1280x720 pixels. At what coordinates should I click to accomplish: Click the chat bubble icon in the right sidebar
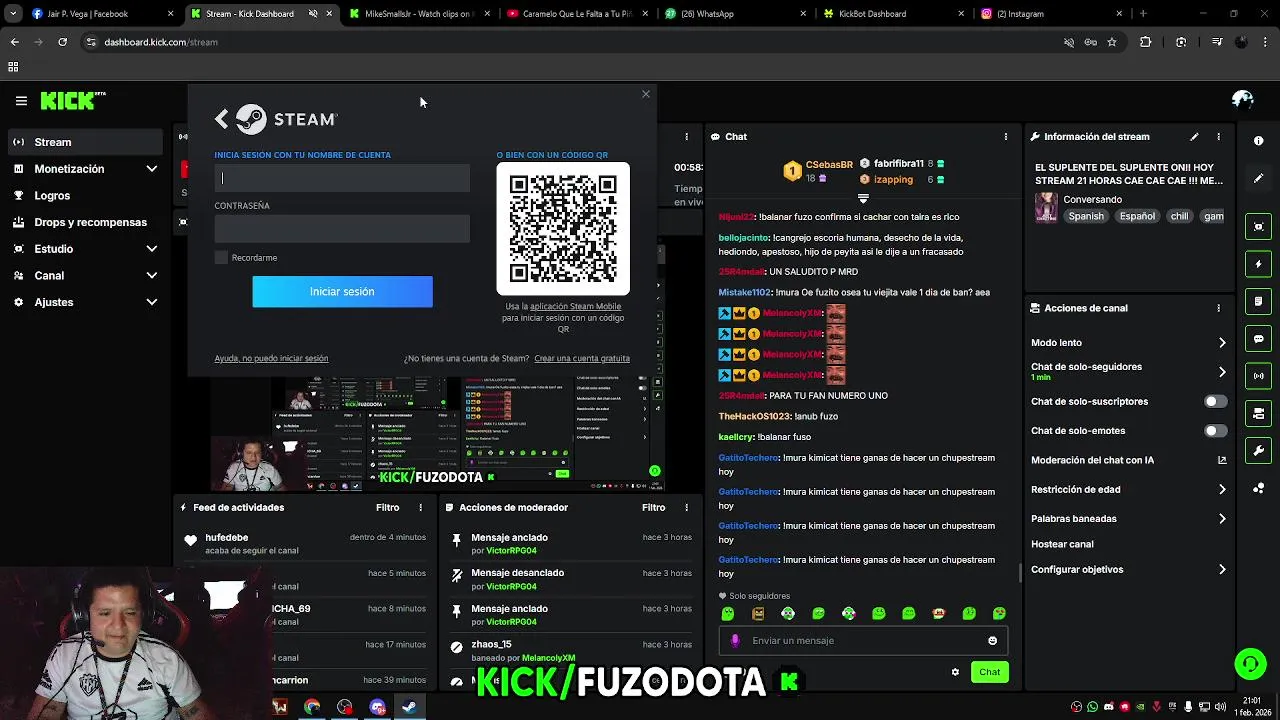pos(1259,339)
